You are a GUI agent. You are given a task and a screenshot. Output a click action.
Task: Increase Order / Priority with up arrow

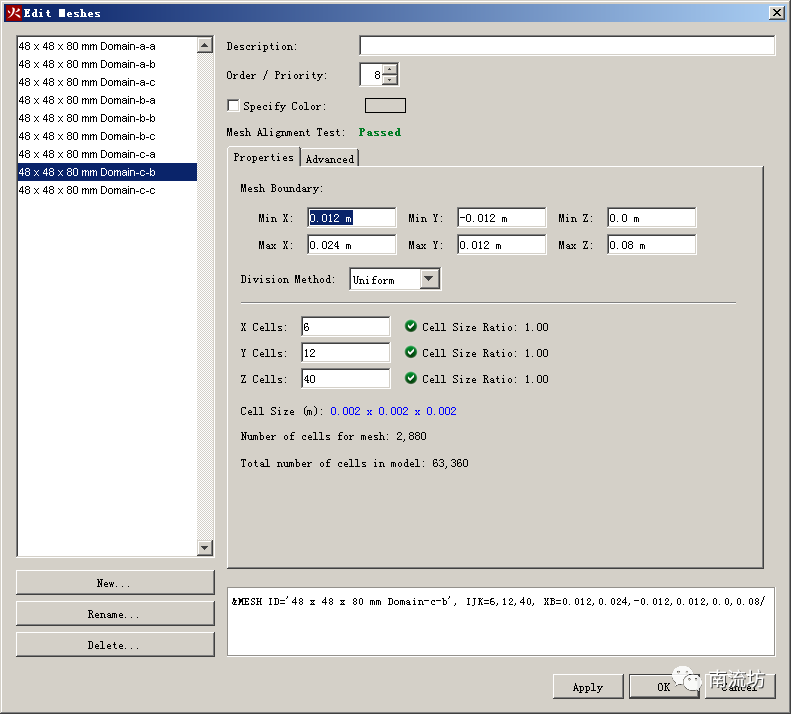coord(389,70)
